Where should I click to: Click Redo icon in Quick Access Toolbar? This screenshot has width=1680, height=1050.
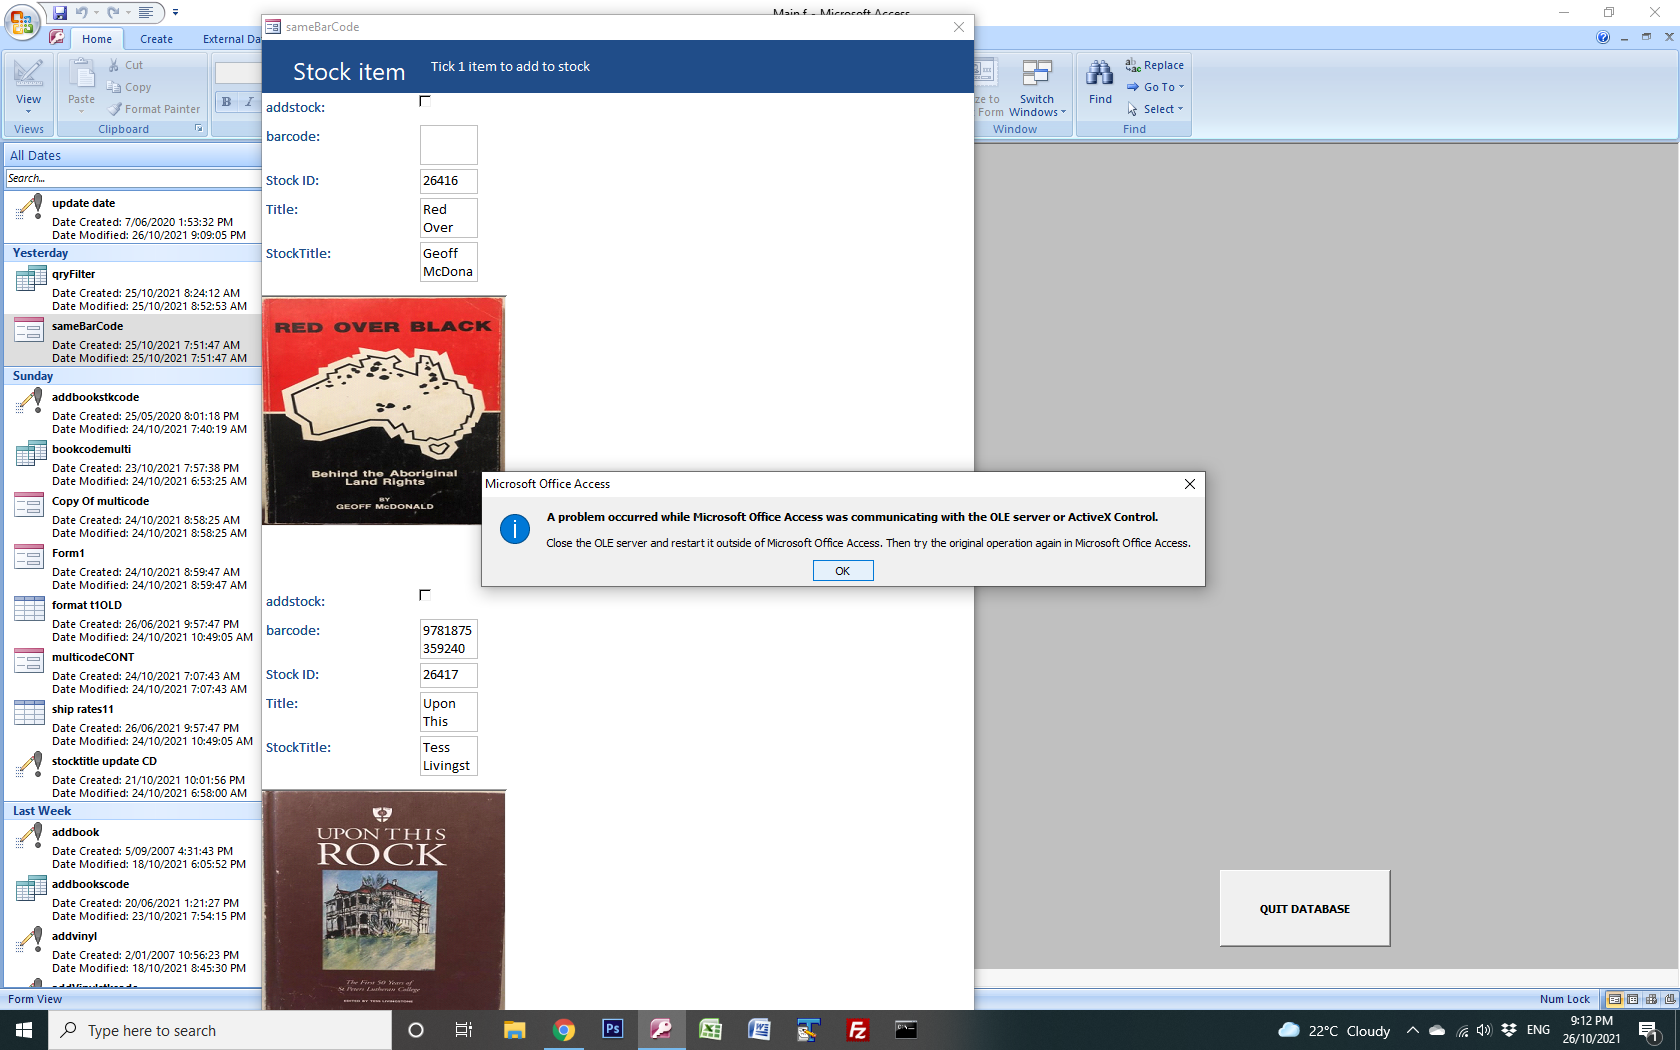pyautogui.click(x=113, y=13)
